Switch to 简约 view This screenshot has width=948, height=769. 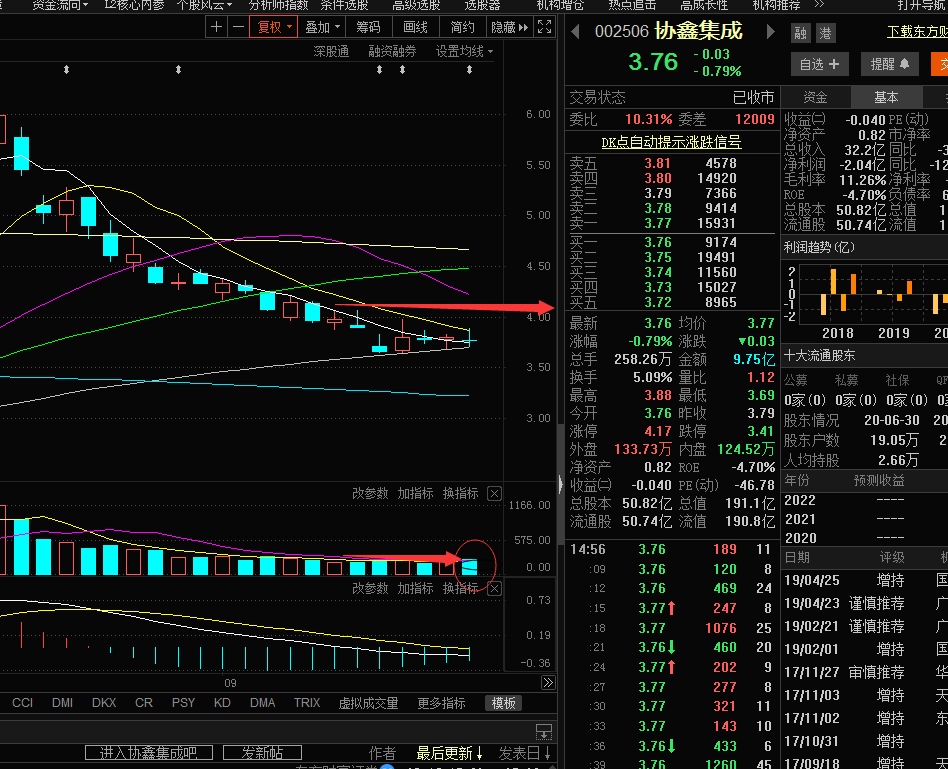coord(463,27)
